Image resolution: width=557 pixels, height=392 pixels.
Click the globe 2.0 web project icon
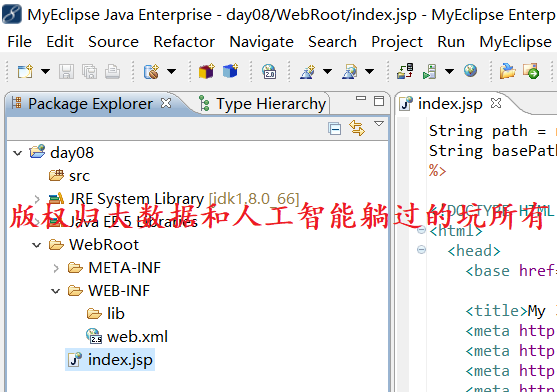pos(269,71)
